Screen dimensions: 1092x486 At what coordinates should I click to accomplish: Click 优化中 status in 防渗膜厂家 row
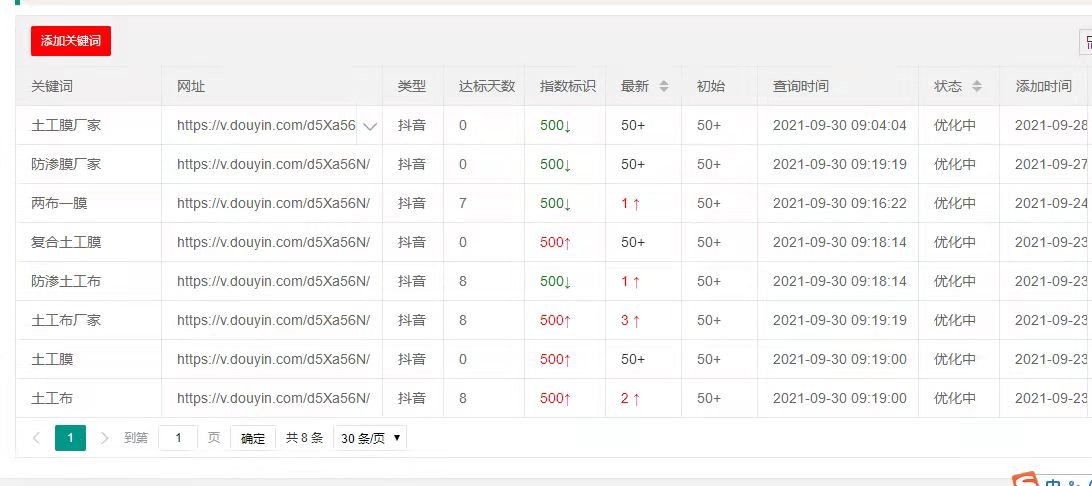point(955,164)
